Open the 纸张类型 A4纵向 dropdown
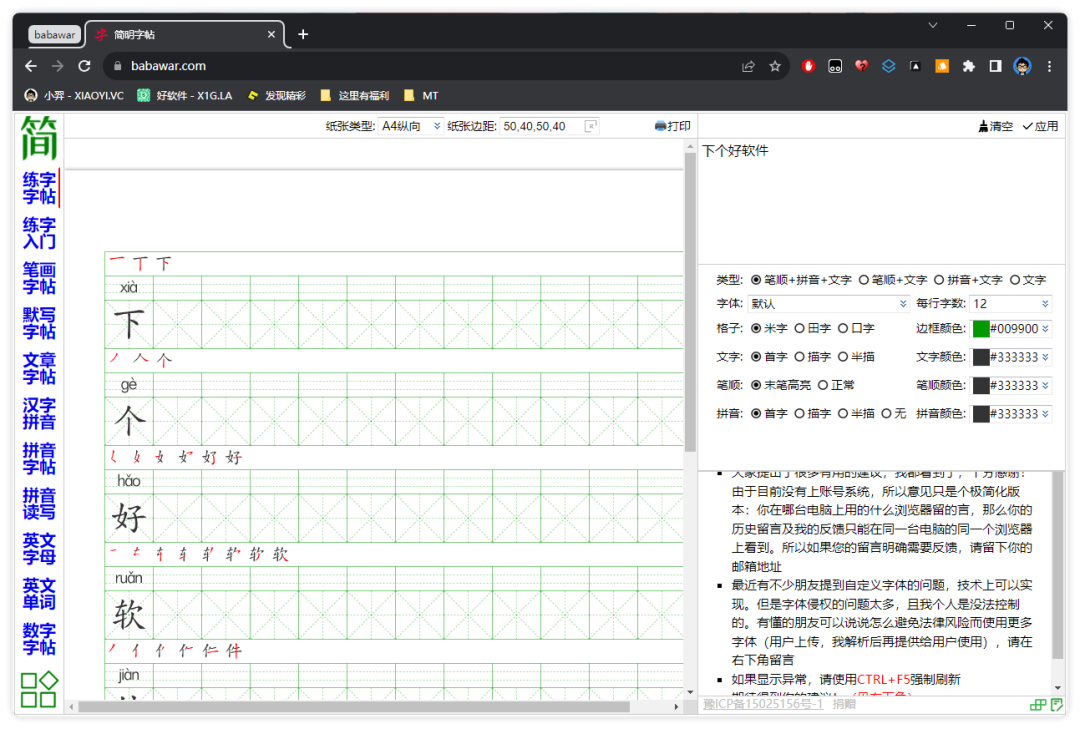The width and height of the screenshot is (1080, 729). [411, 126]
